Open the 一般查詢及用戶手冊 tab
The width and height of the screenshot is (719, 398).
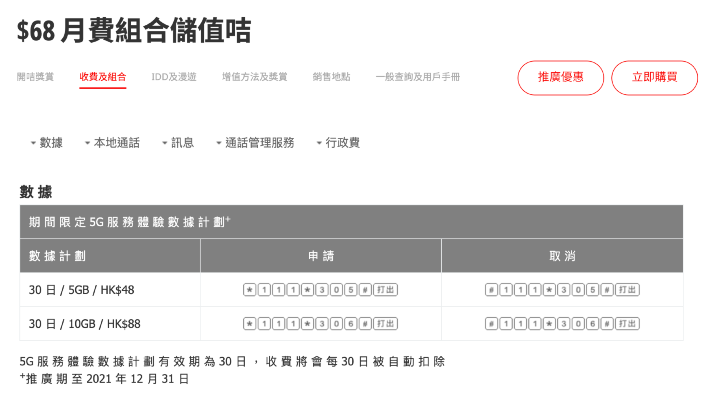pyautogui.click(x=418, y=77)
